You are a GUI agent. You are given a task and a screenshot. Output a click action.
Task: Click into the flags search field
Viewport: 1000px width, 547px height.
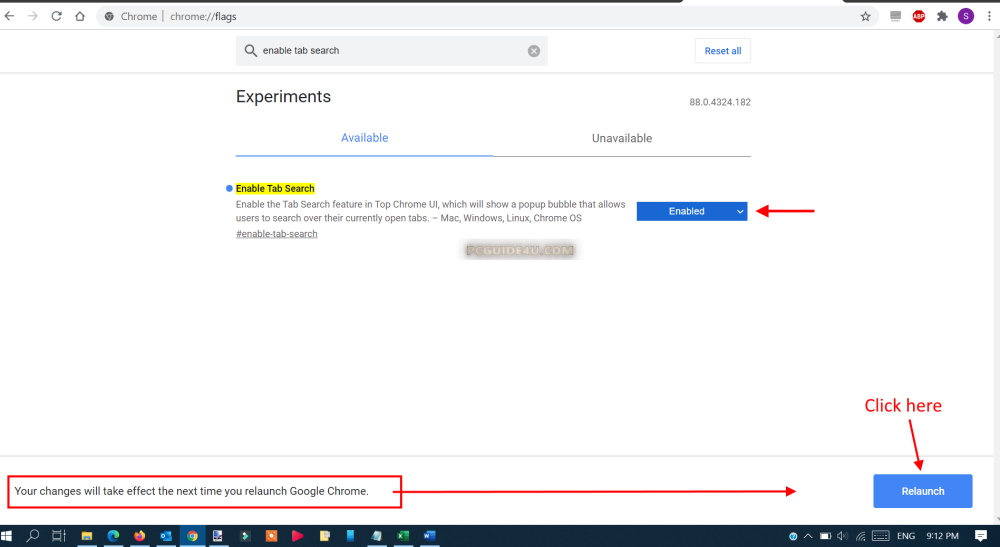pyautogui.click(x=390, y=51)
